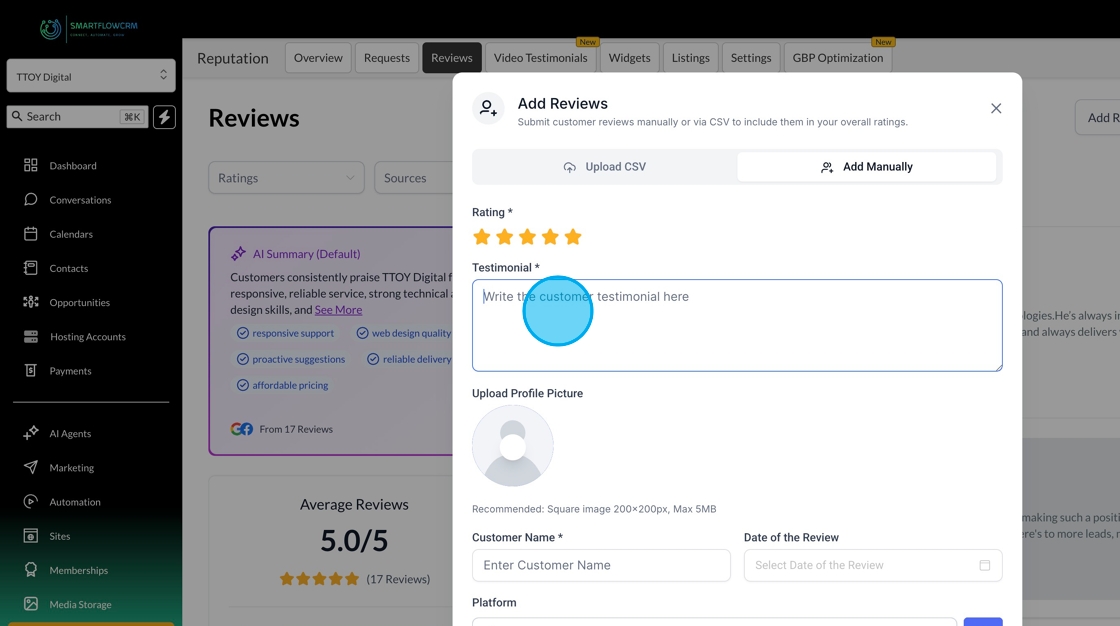Screen dimensions: 1120x626
Task: Switch to the Requests tab
Action: (386, 58)
